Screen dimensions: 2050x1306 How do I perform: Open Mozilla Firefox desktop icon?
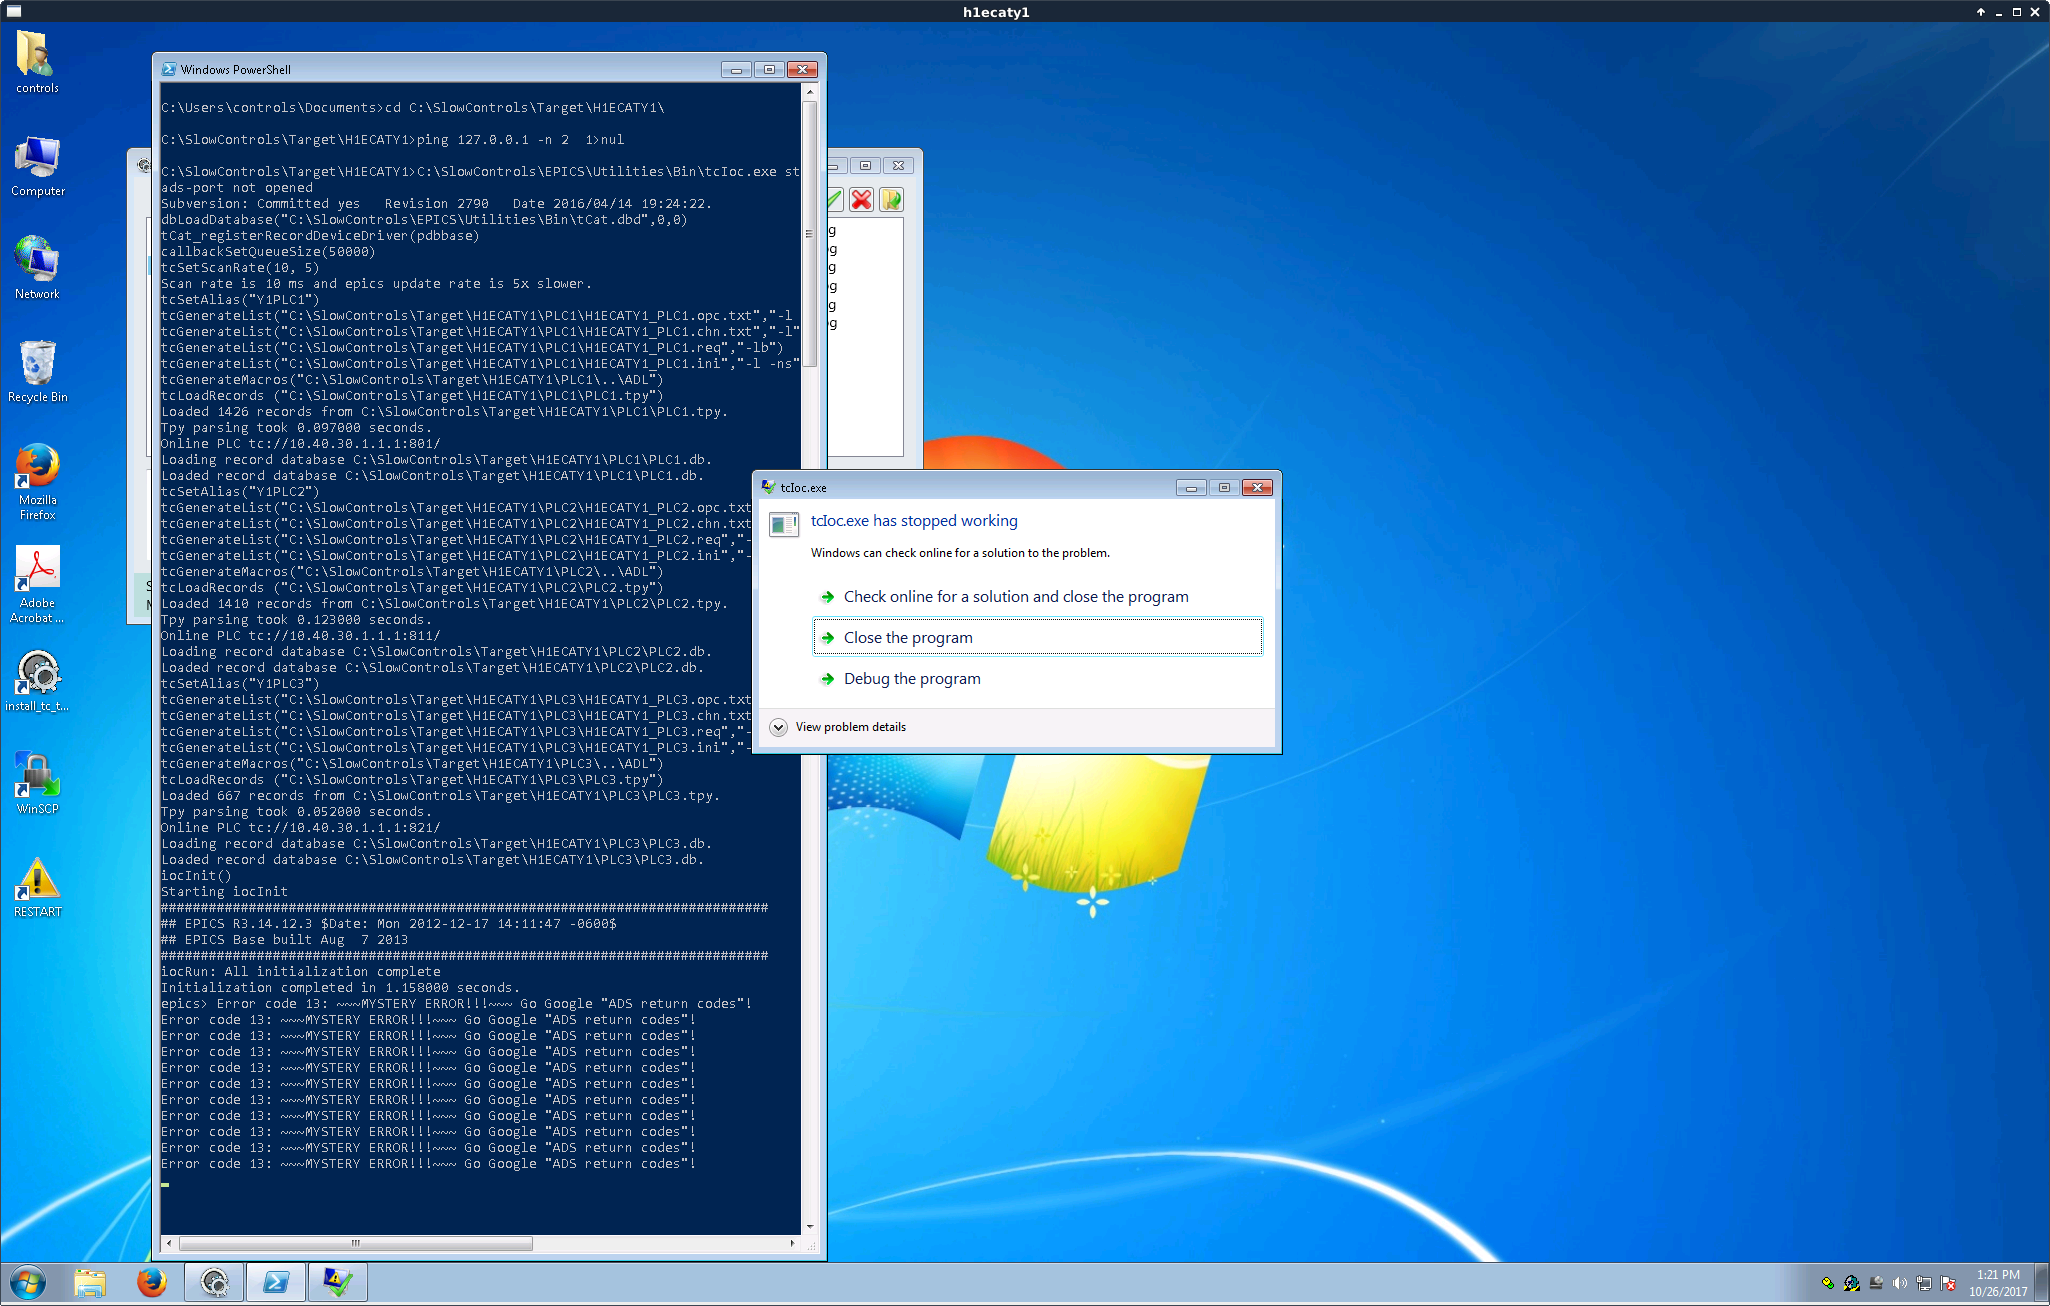(38, 480)
